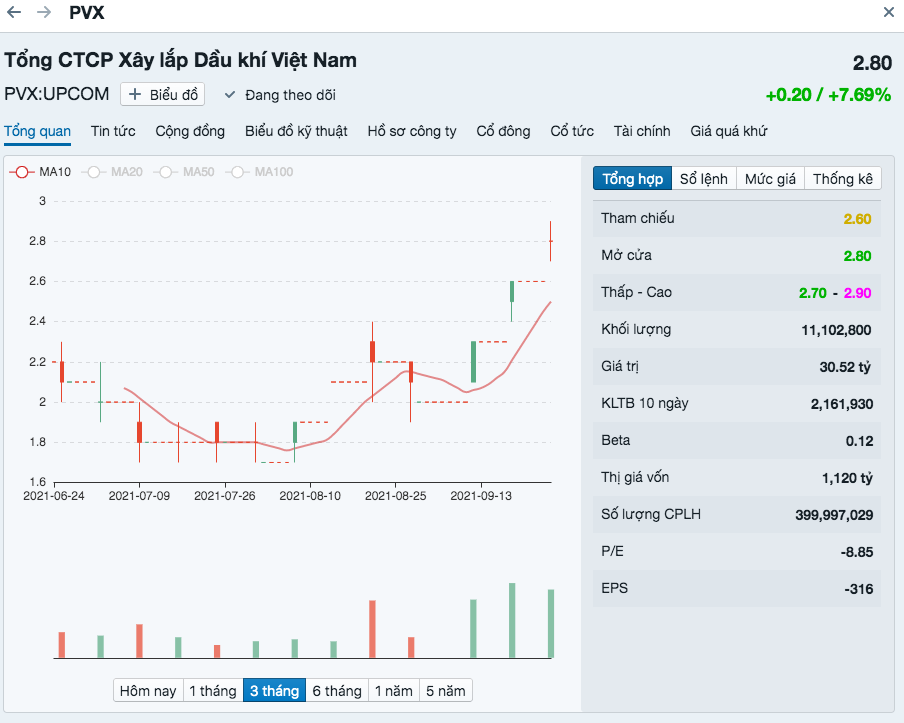Switch to the Cộng đồng tab
The image size is (904, 723).
190,131
